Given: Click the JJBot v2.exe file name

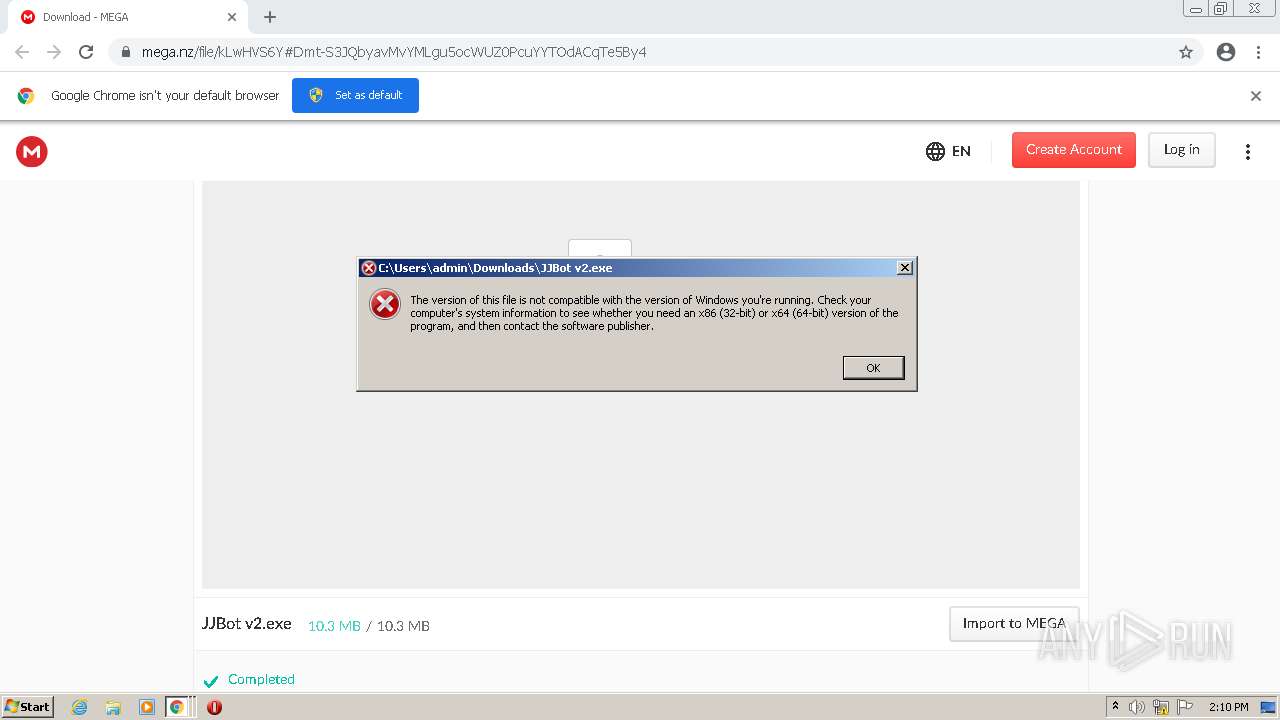Looking at the screenshot, I should [x=247, y=623].
